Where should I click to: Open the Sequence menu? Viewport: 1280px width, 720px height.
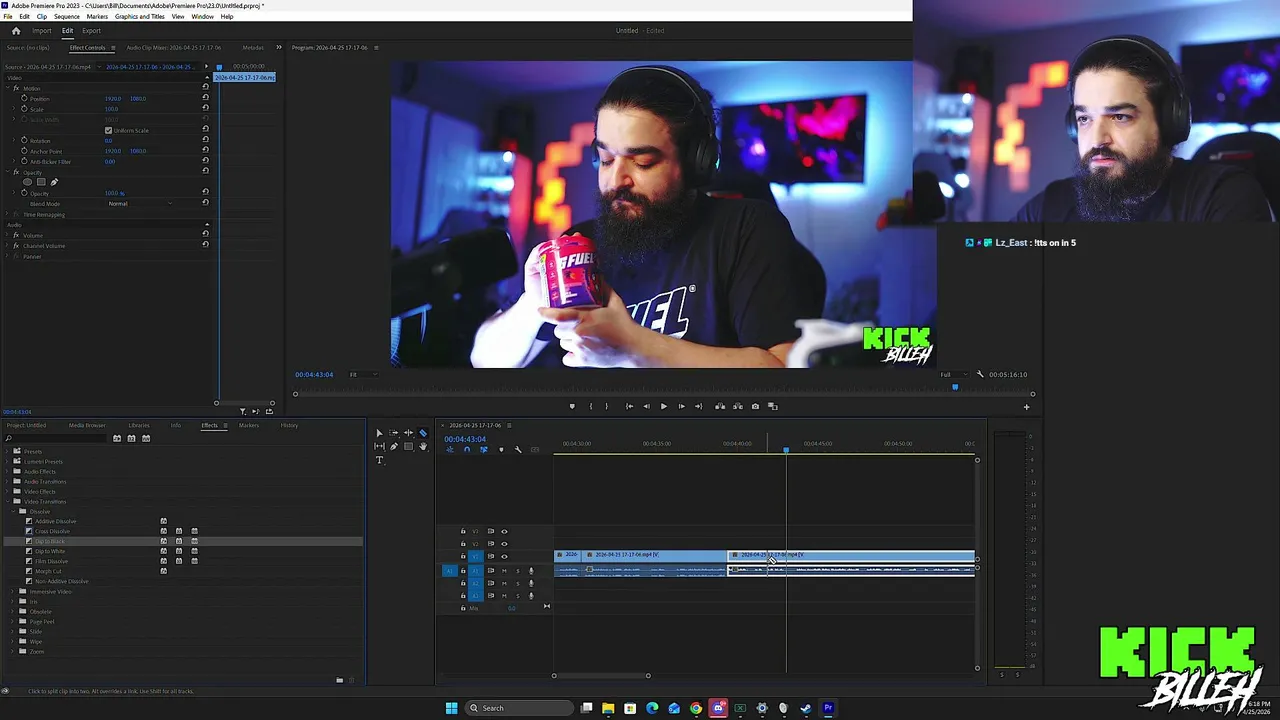pos(66,17)
